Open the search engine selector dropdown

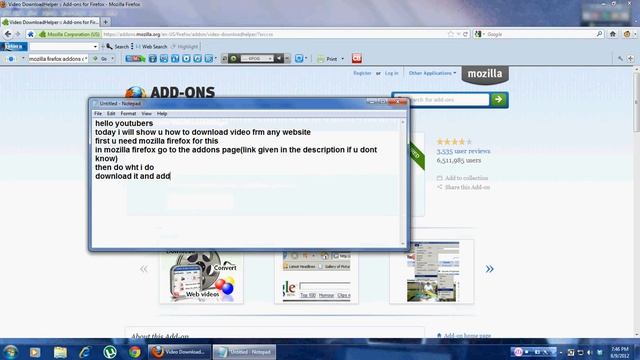480,34
